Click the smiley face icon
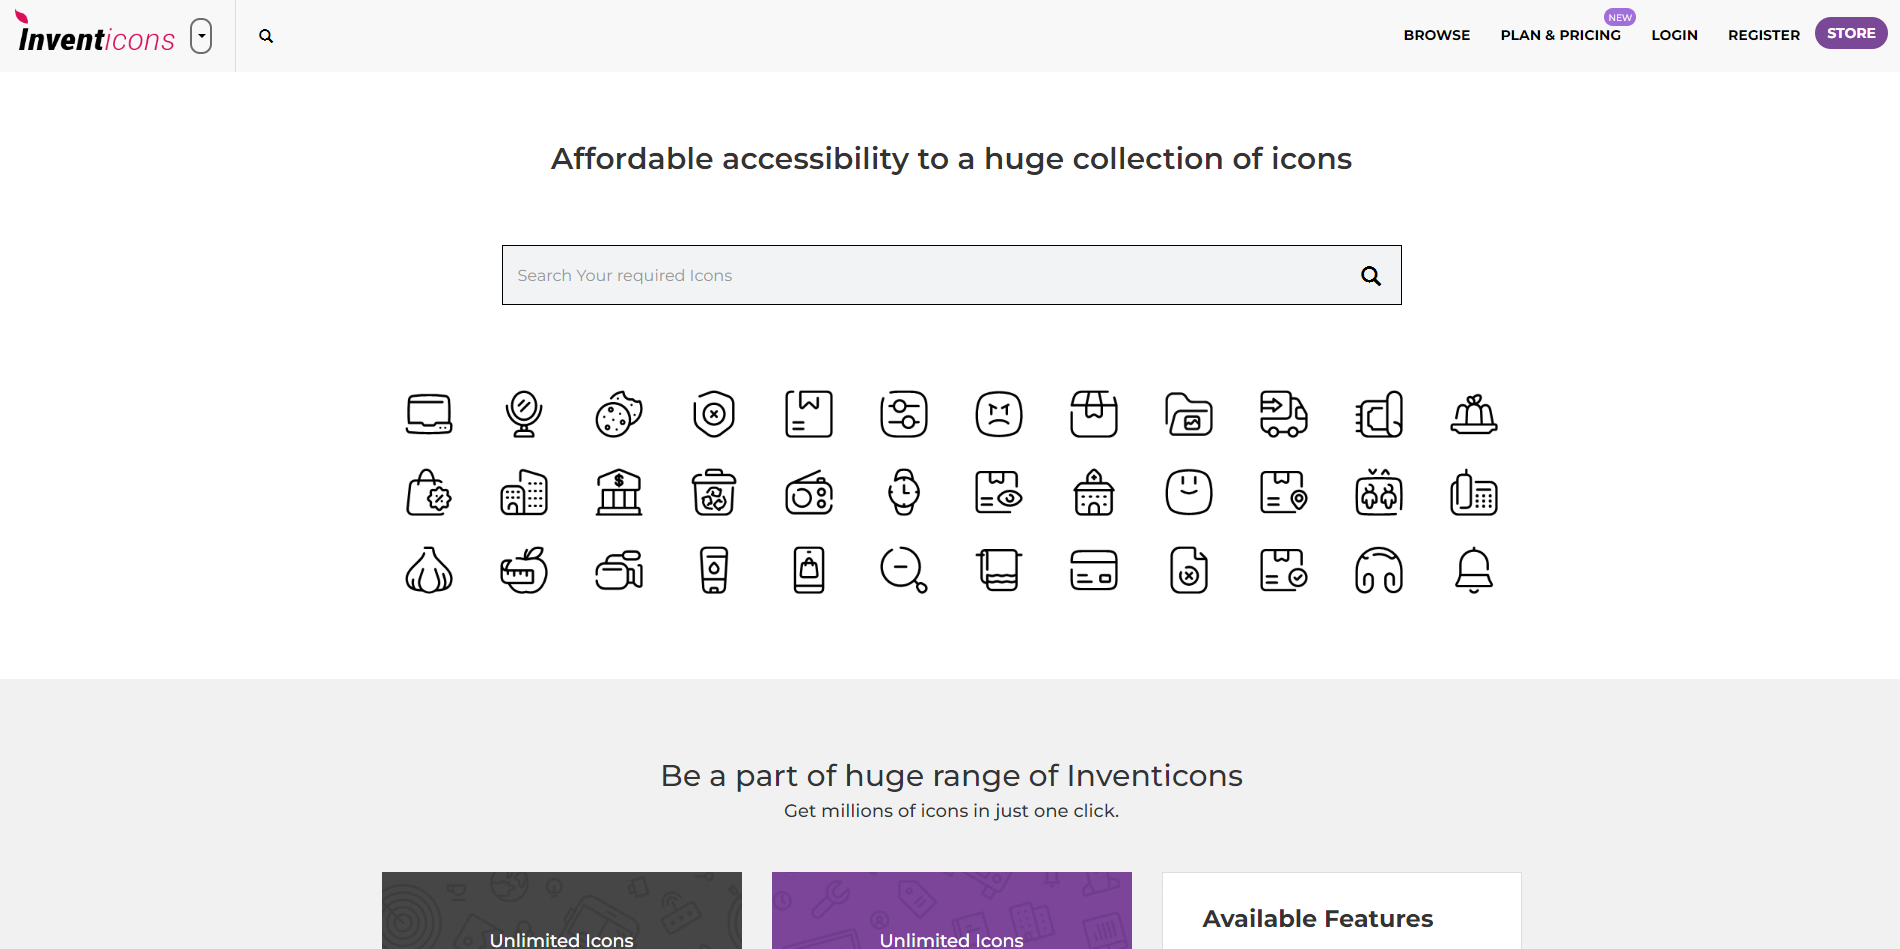 tap(1189, 492)
